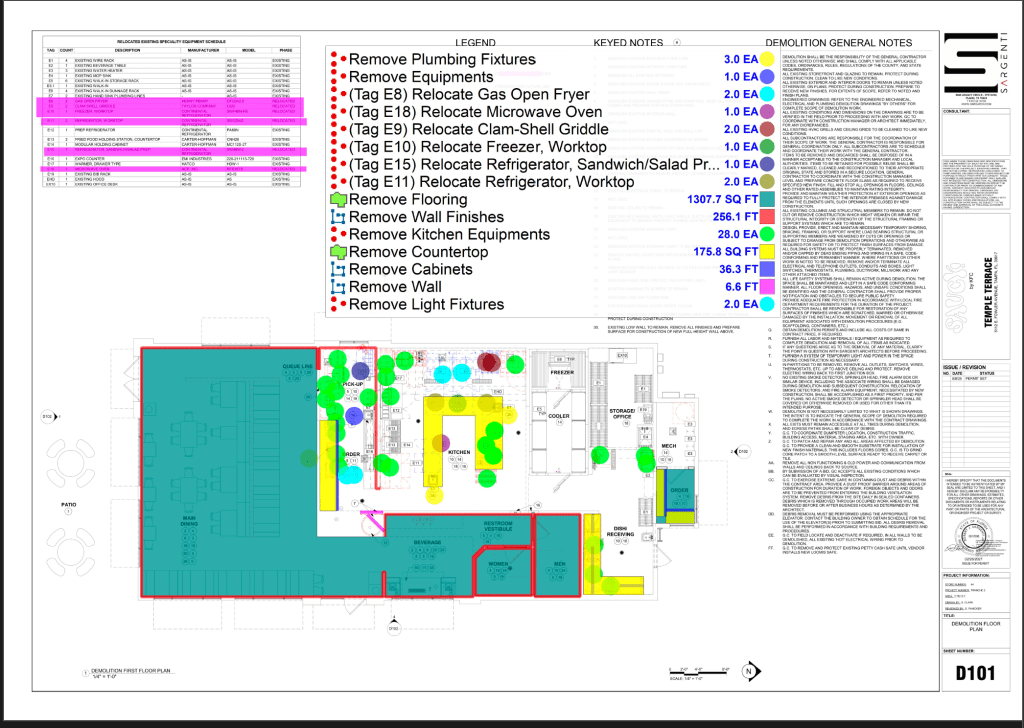Select the yellow swatch for Remove Plumbing Fixtures
The image size is (1024, 728).
point(766,59)
